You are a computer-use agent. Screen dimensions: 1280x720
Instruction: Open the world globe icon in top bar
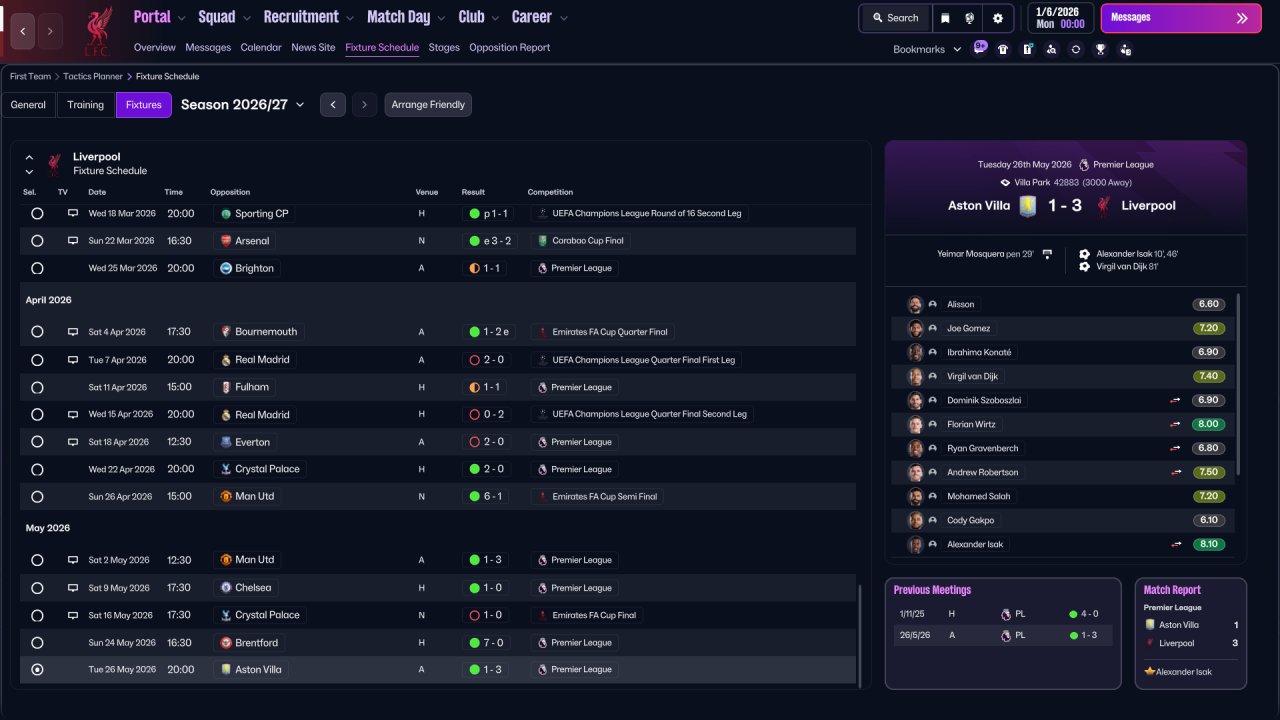pyautogui.click(x=970, y=18)
